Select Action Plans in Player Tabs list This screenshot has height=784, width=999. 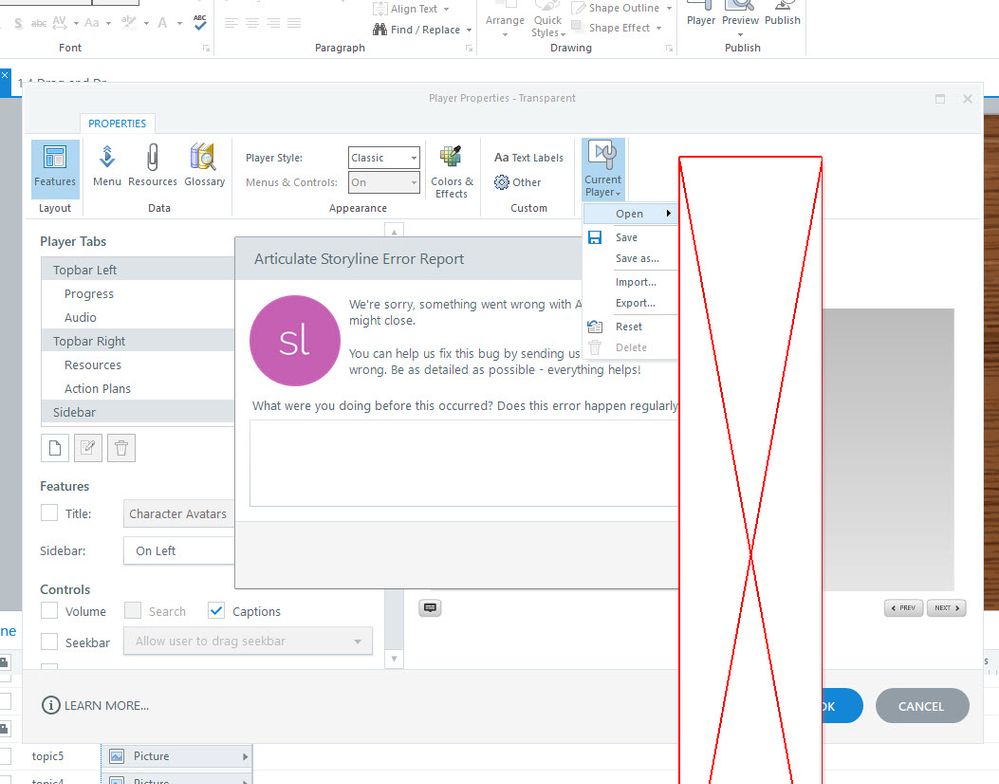[x=138, y=388]
